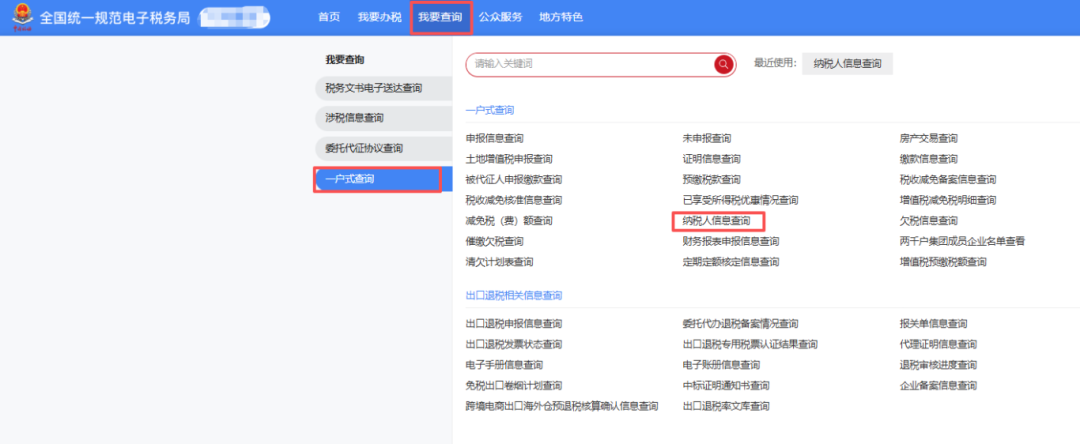This screenshot has height=444, width=1080.
Task: Click the keyword search input field
Action: [x=590, y=64]
